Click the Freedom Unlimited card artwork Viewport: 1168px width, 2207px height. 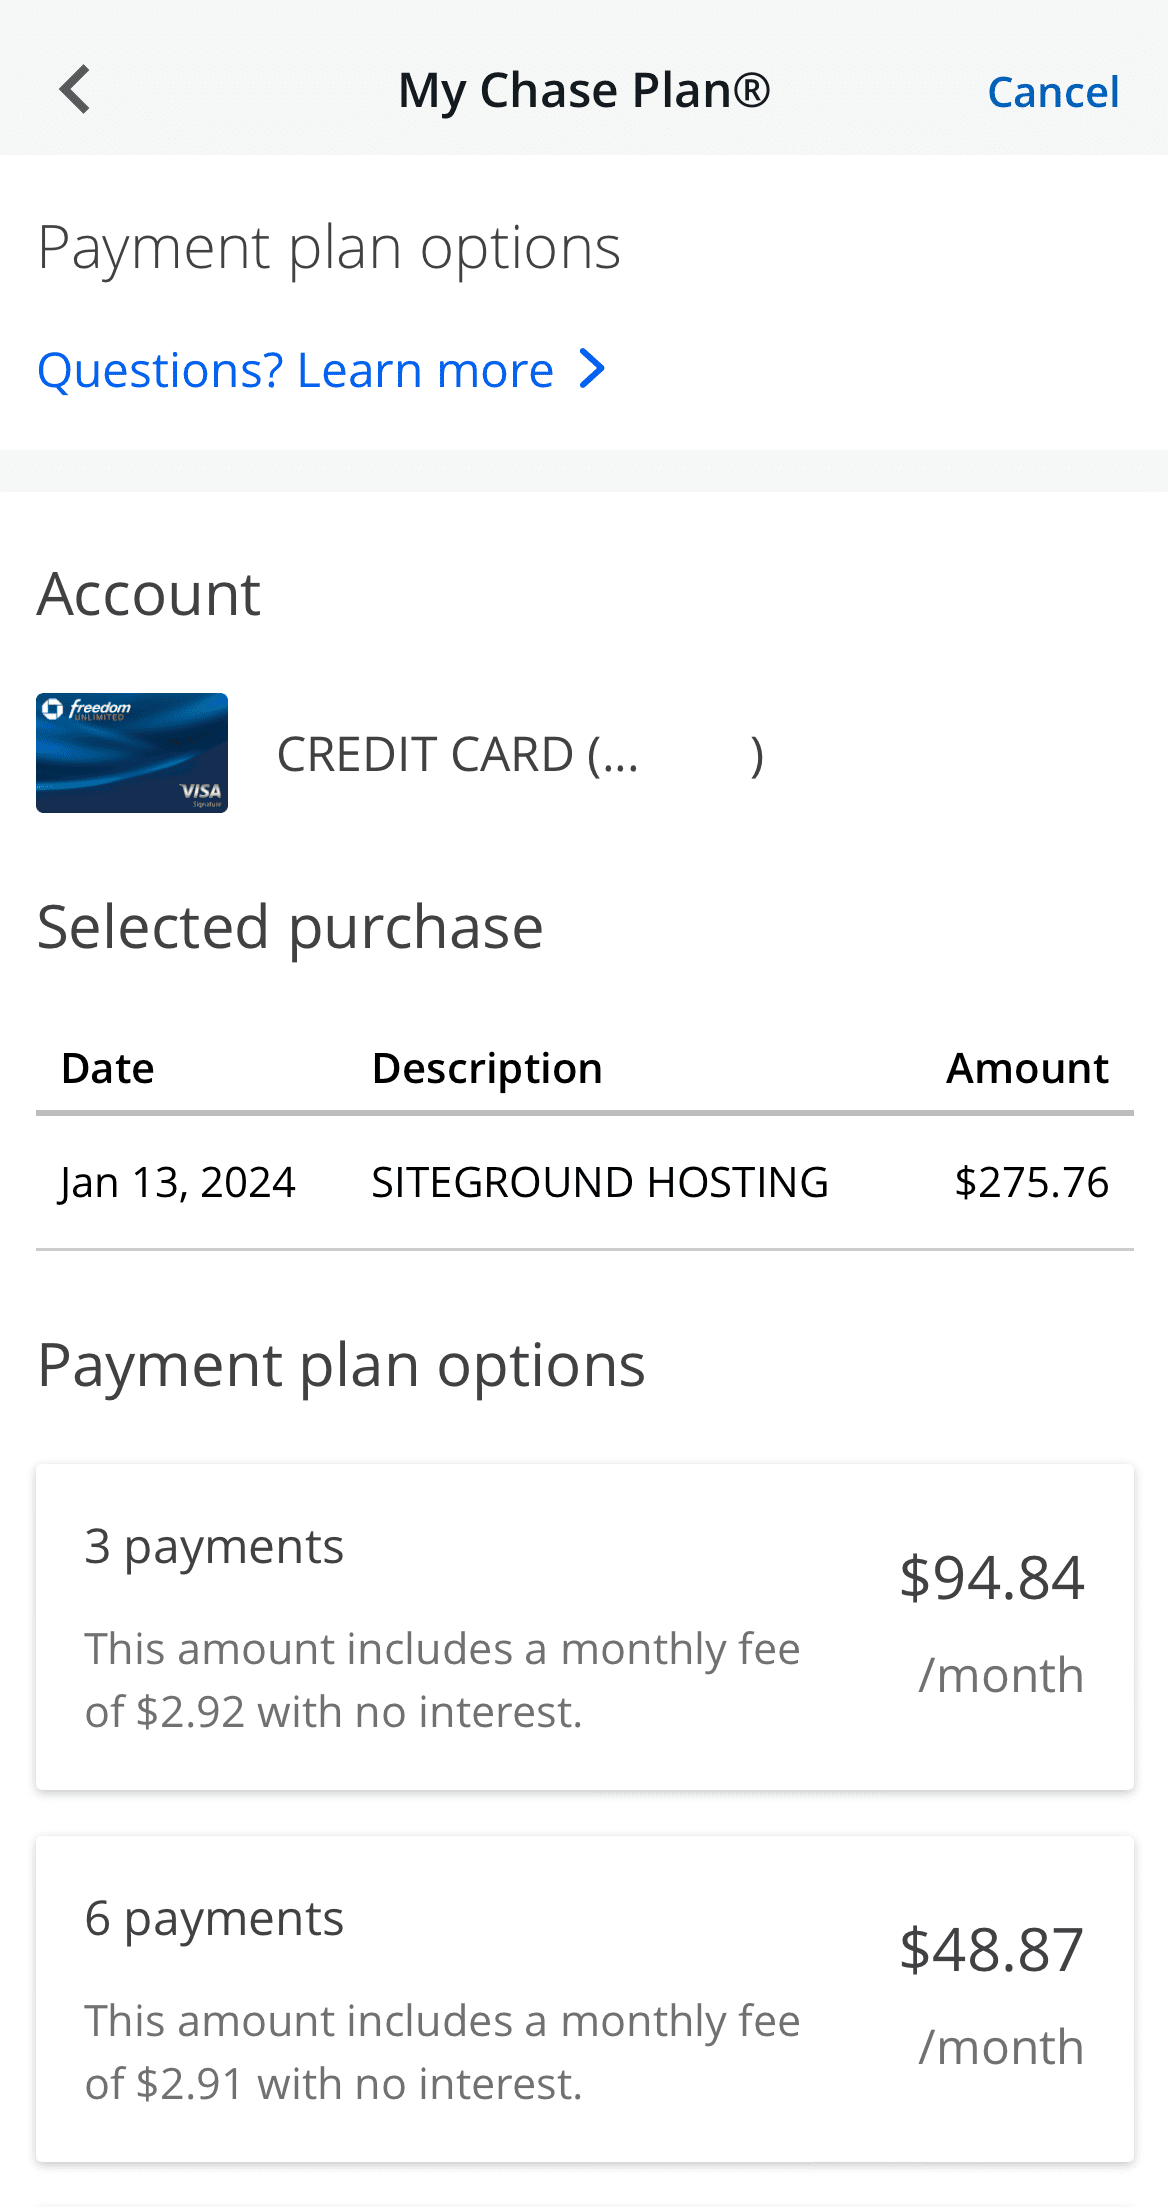click(131, 752)
